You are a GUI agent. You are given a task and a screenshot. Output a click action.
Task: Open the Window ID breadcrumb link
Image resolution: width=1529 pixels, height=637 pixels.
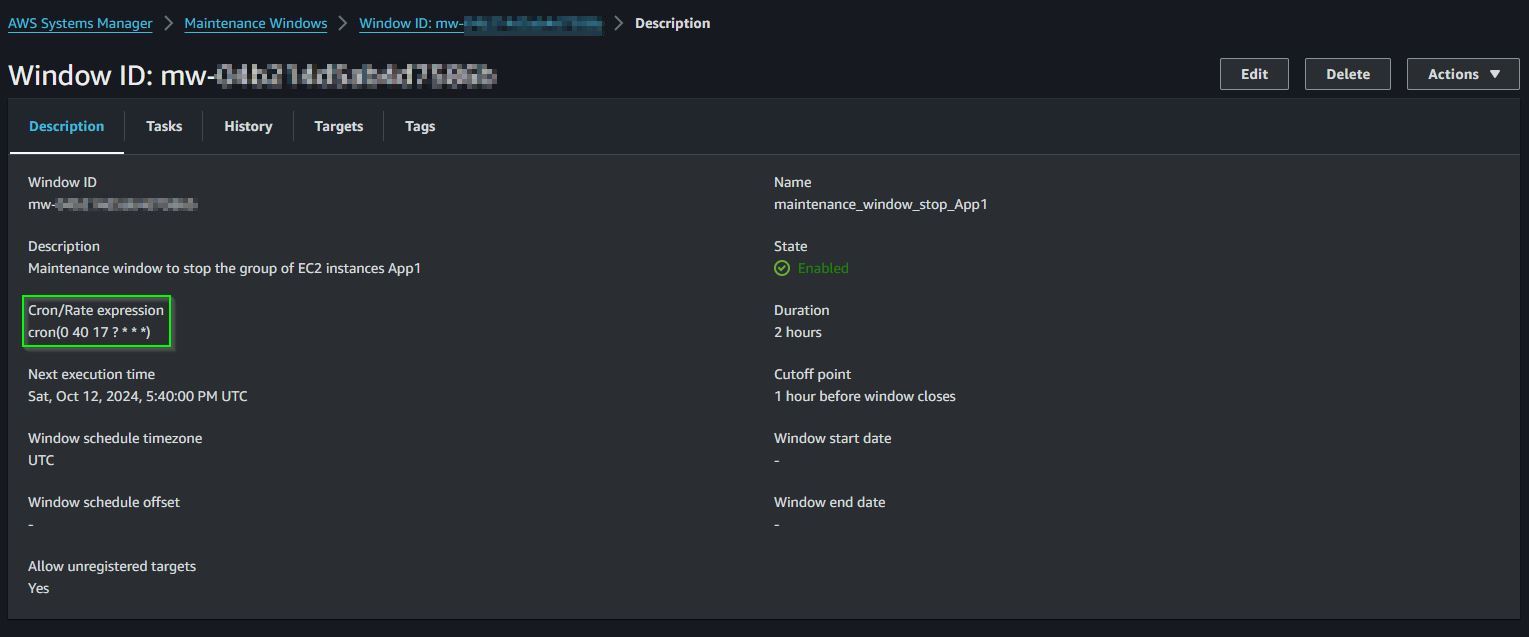pyautogui.click(x=481, y=23)
